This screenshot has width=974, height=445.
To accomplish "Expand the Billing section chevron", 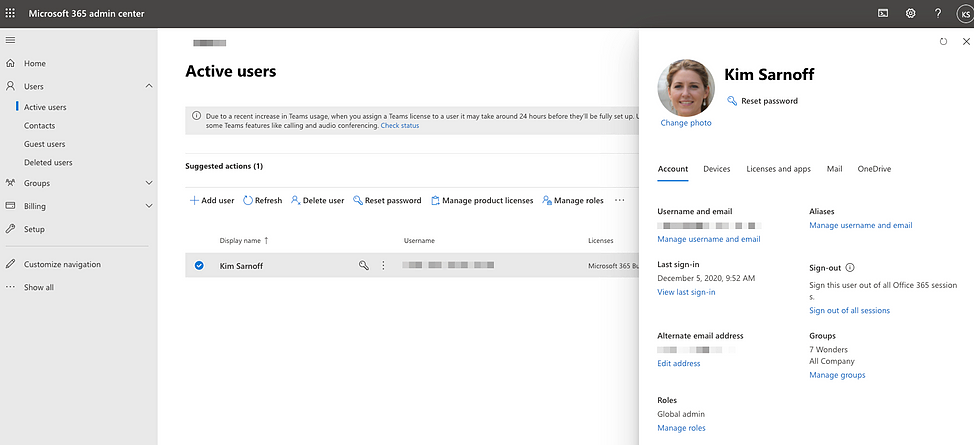I will [148, 206].
